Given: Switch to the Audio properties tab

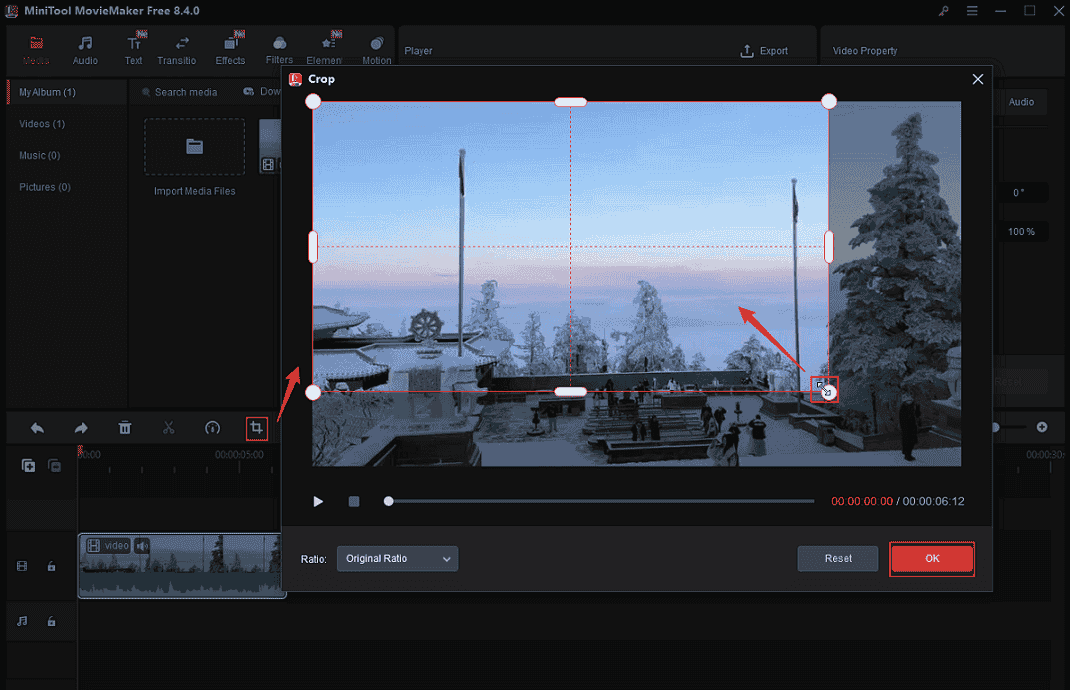Looking at the screenshot, I should pyautogui.click(x=1022, y=102).
